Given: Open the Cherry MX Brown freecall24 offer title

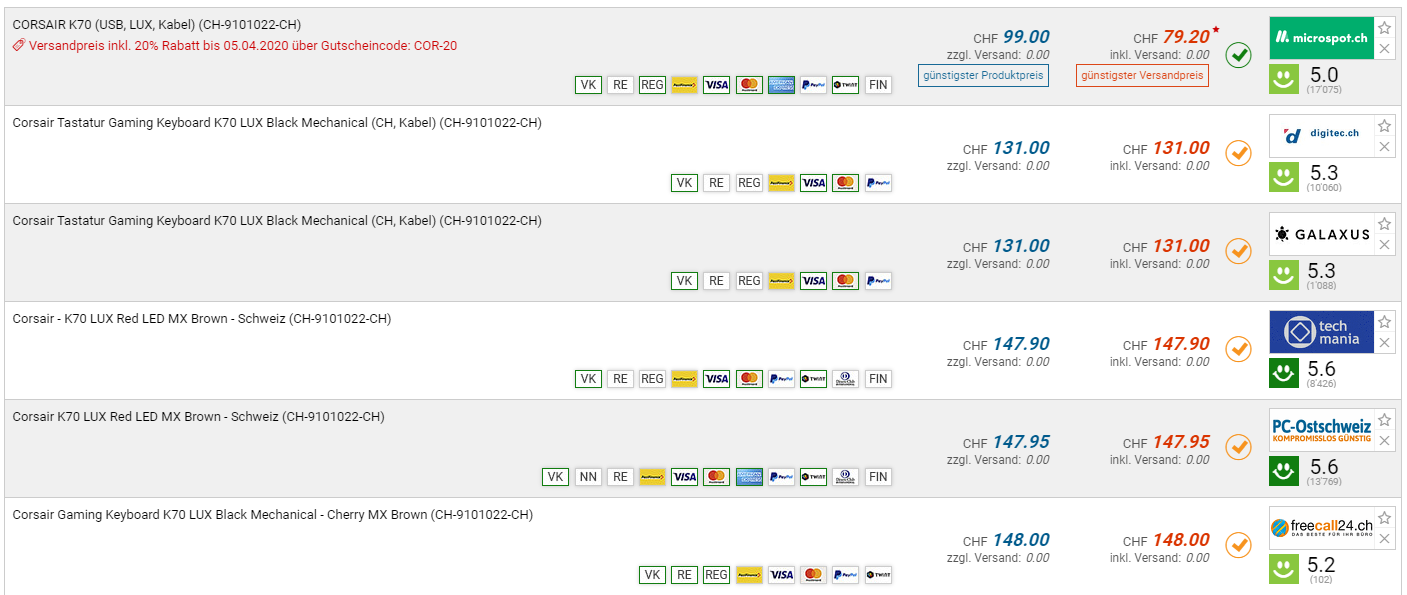Looking at the screenshot, I should tap(272, 515).
